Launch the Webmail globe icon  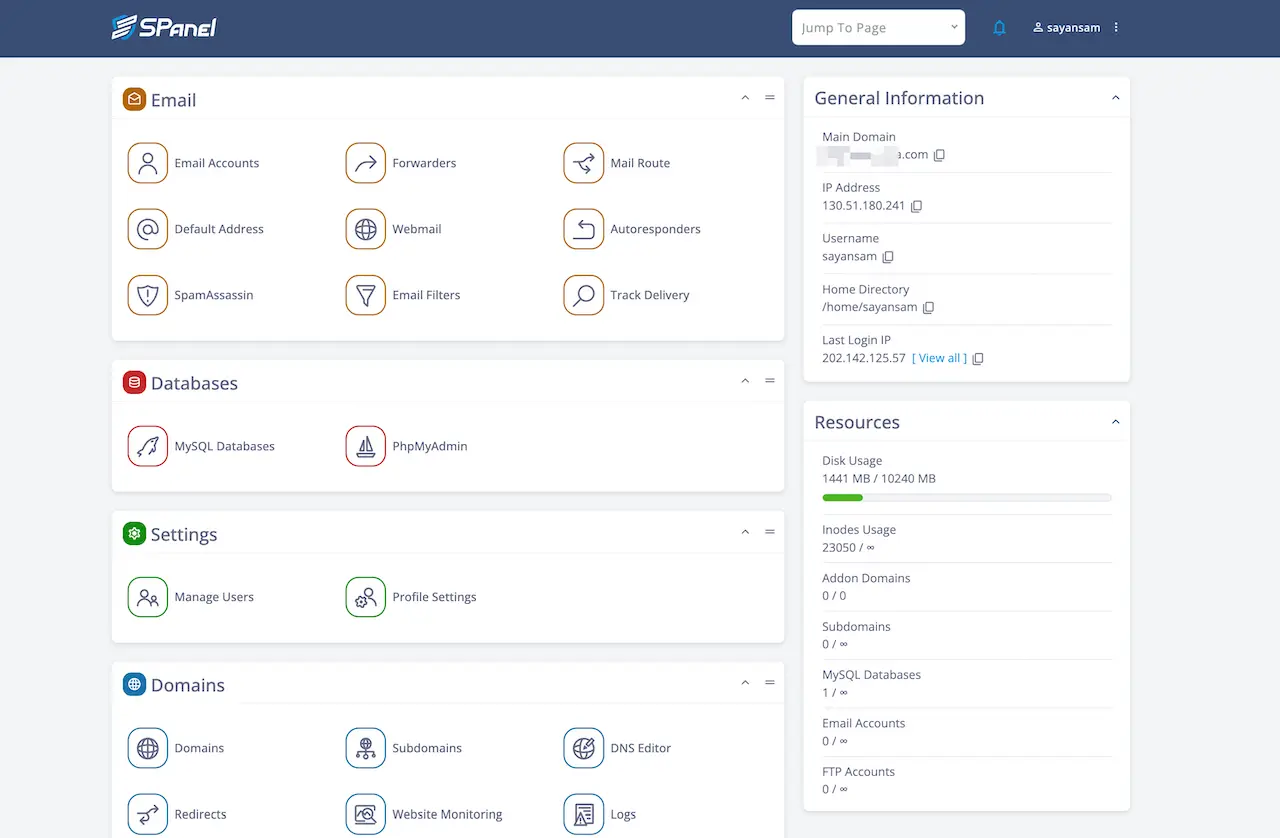click(x=366, y=229)
